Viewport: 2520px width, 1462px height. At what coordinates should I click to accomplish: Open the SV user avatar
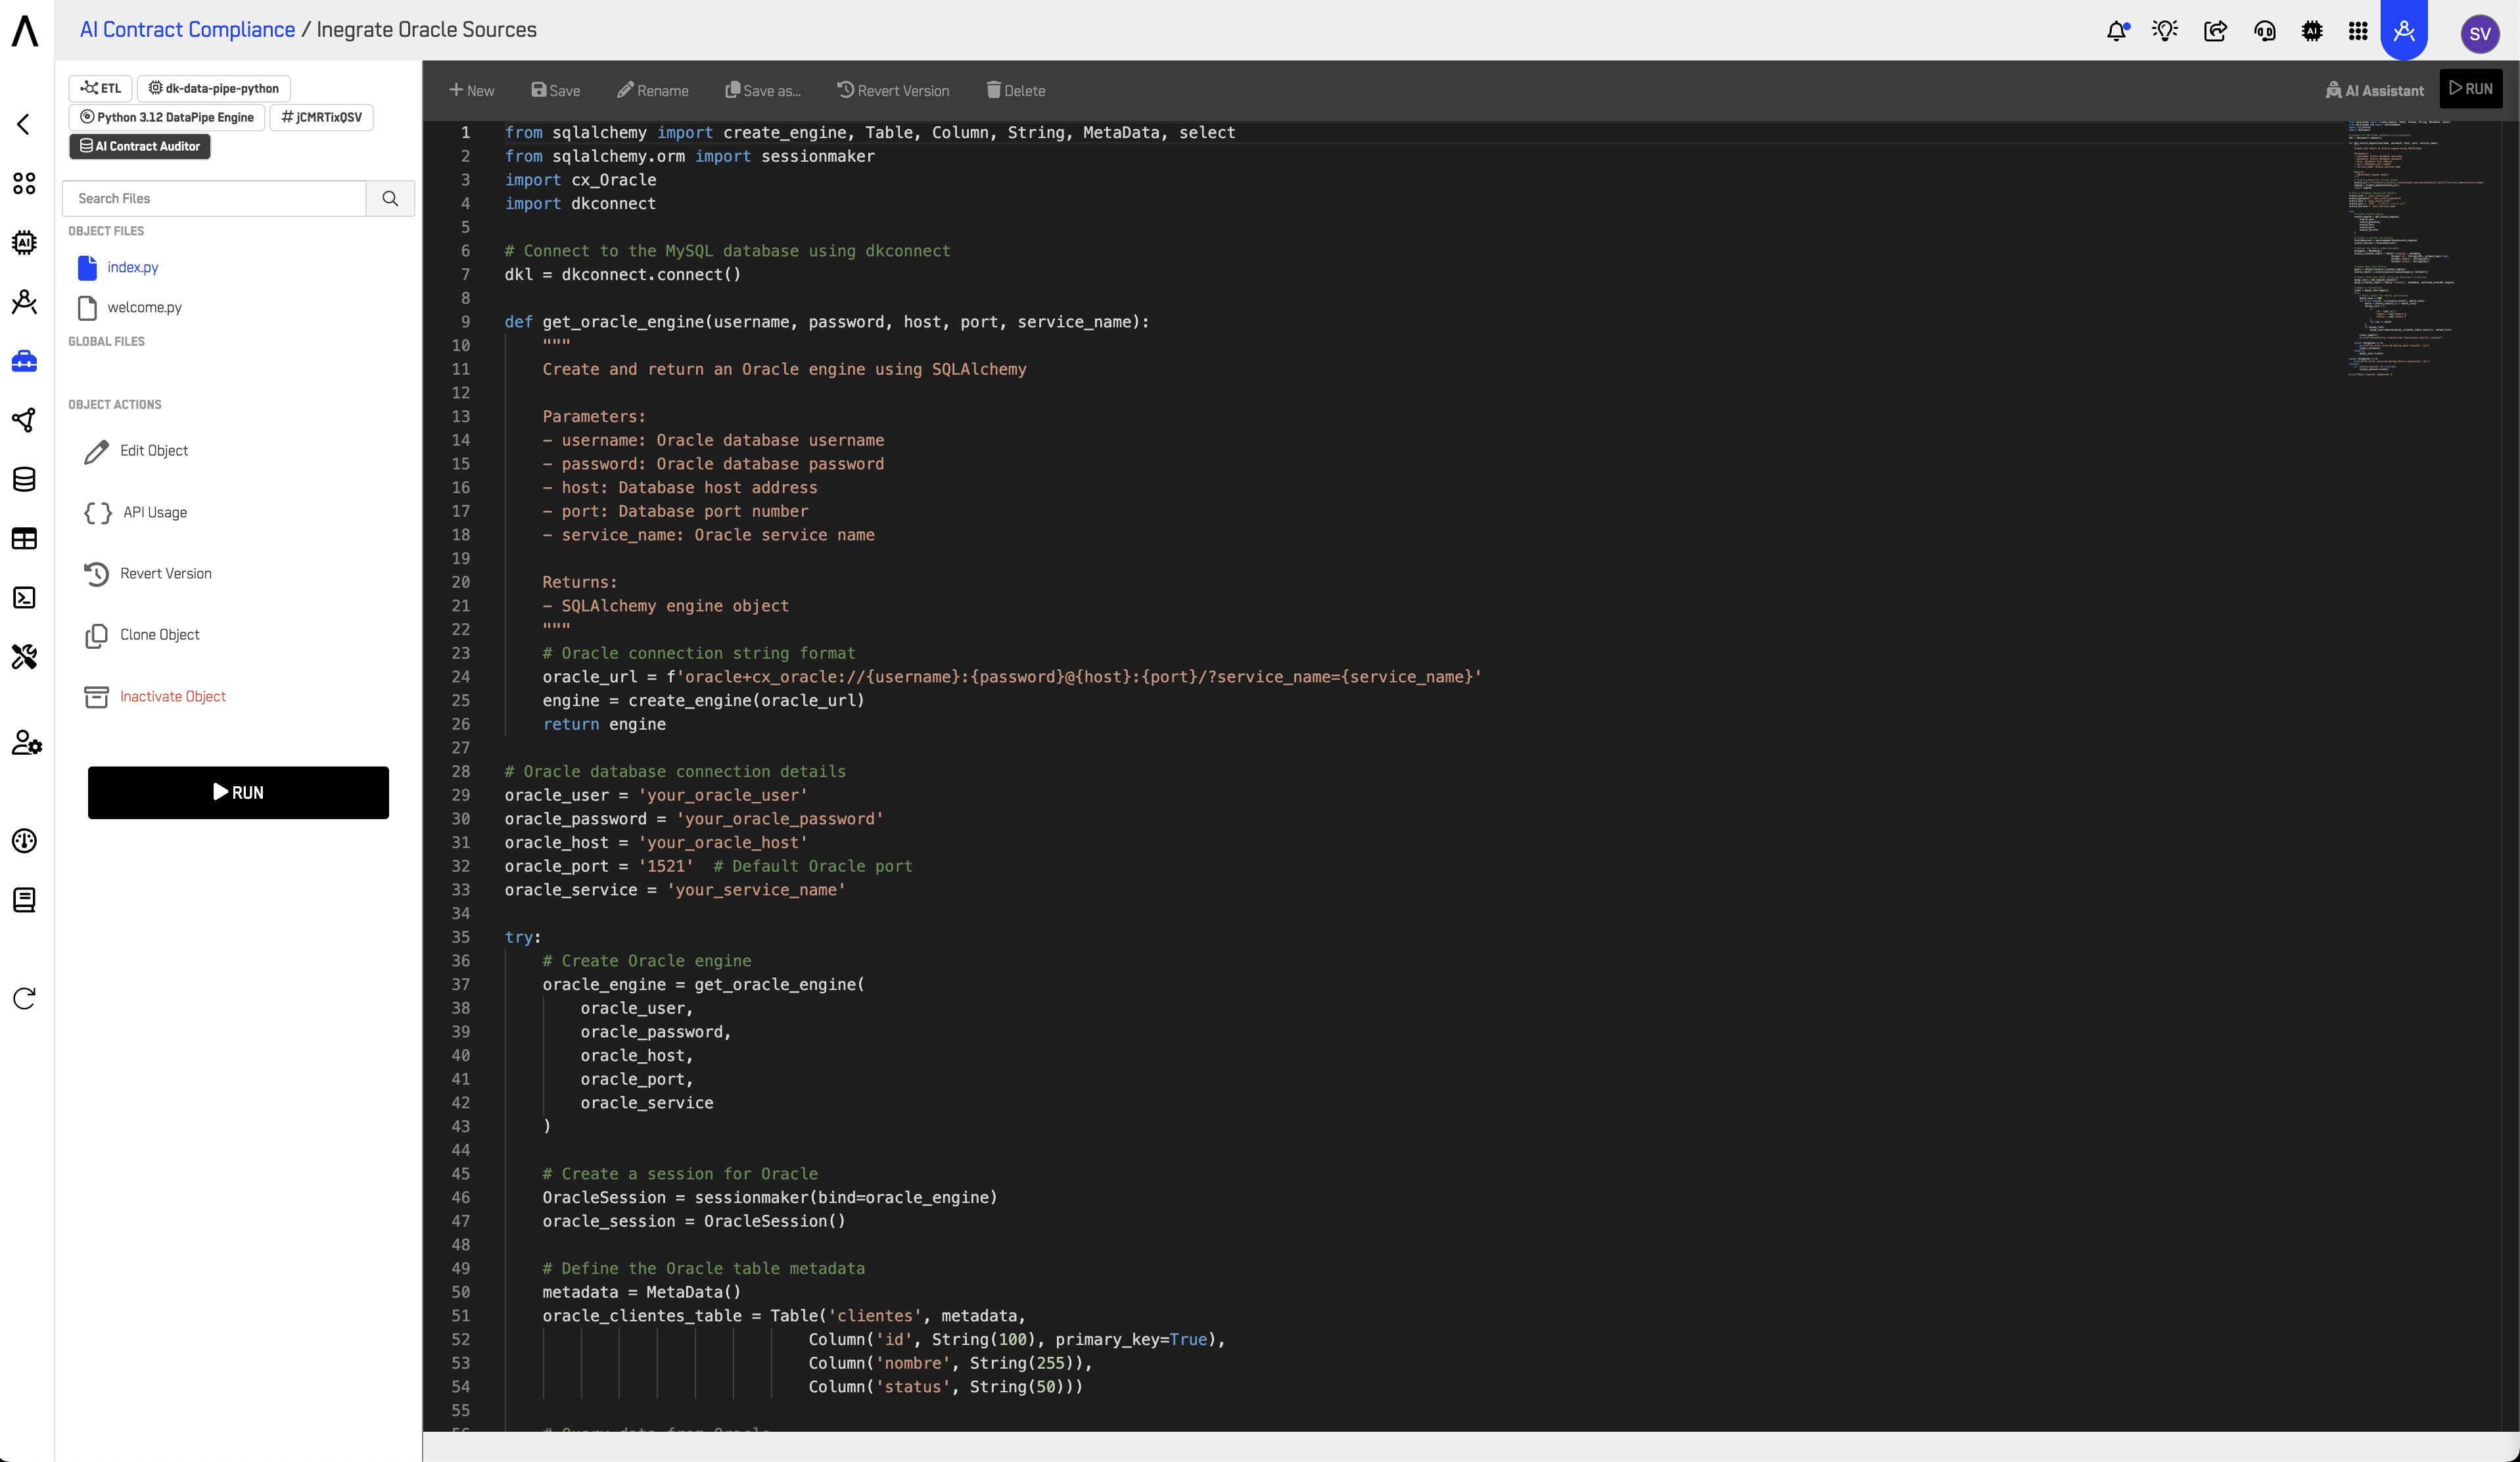(2480, 33)
